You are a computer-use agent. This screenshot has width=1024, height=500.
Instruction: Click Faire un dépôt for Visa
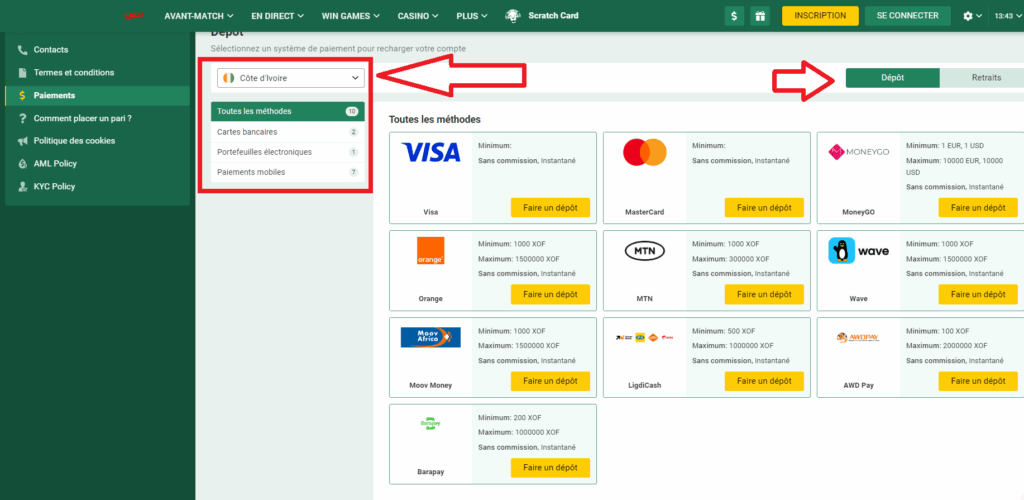[551, 208]
